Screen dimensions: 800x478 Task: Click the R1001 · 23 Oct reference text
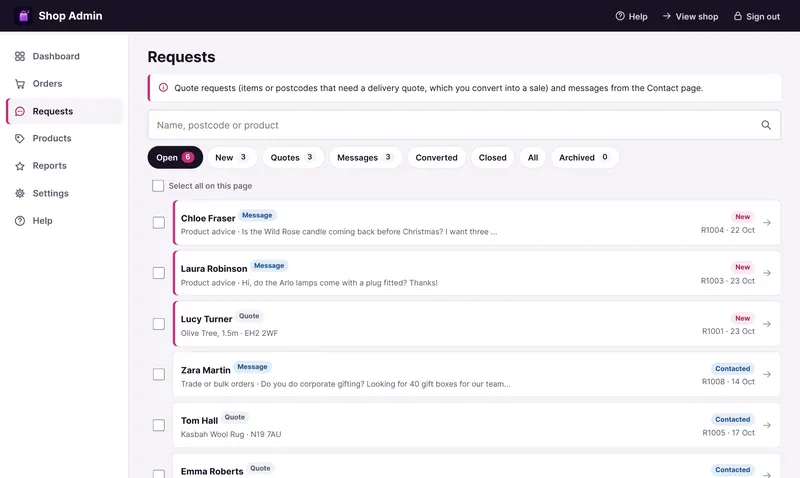click(x=728, y=331)
